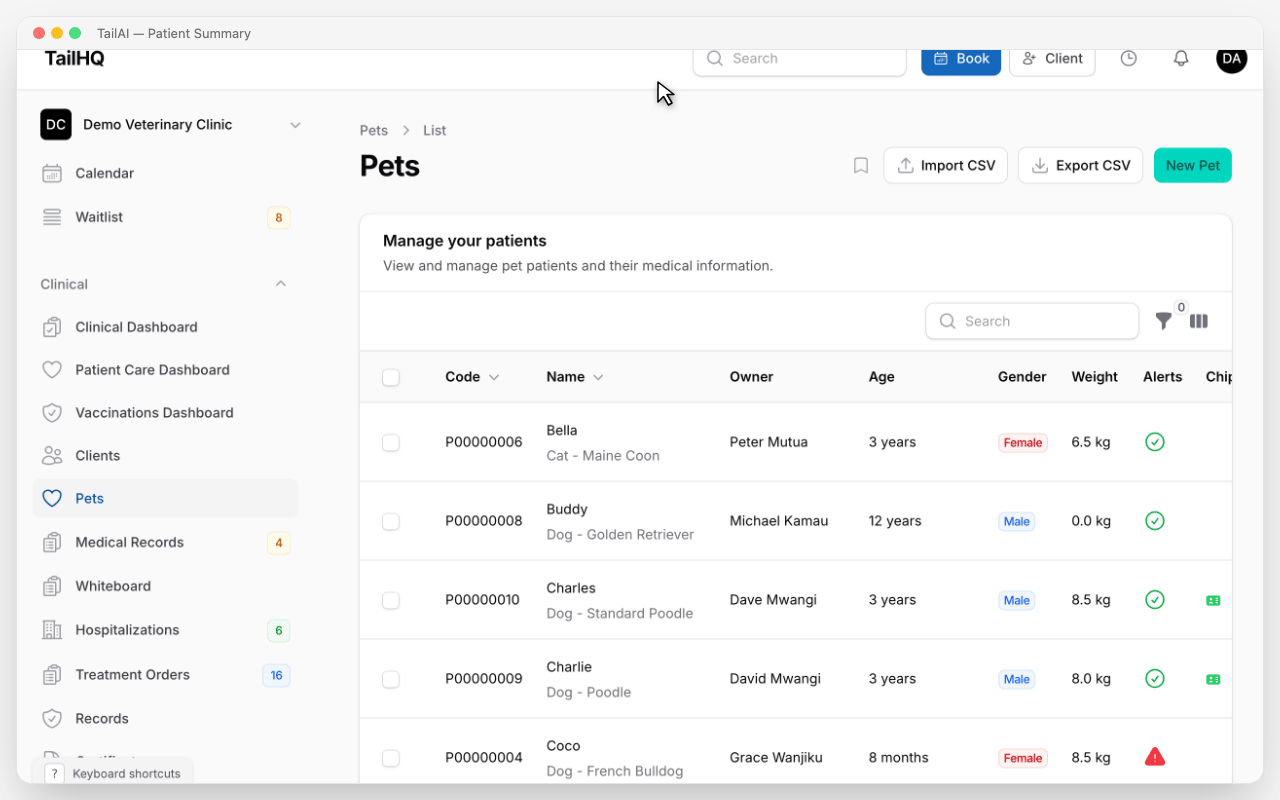Click the New Pet button
This screenshot has width=1280, height=800.
pos(1192,165)
